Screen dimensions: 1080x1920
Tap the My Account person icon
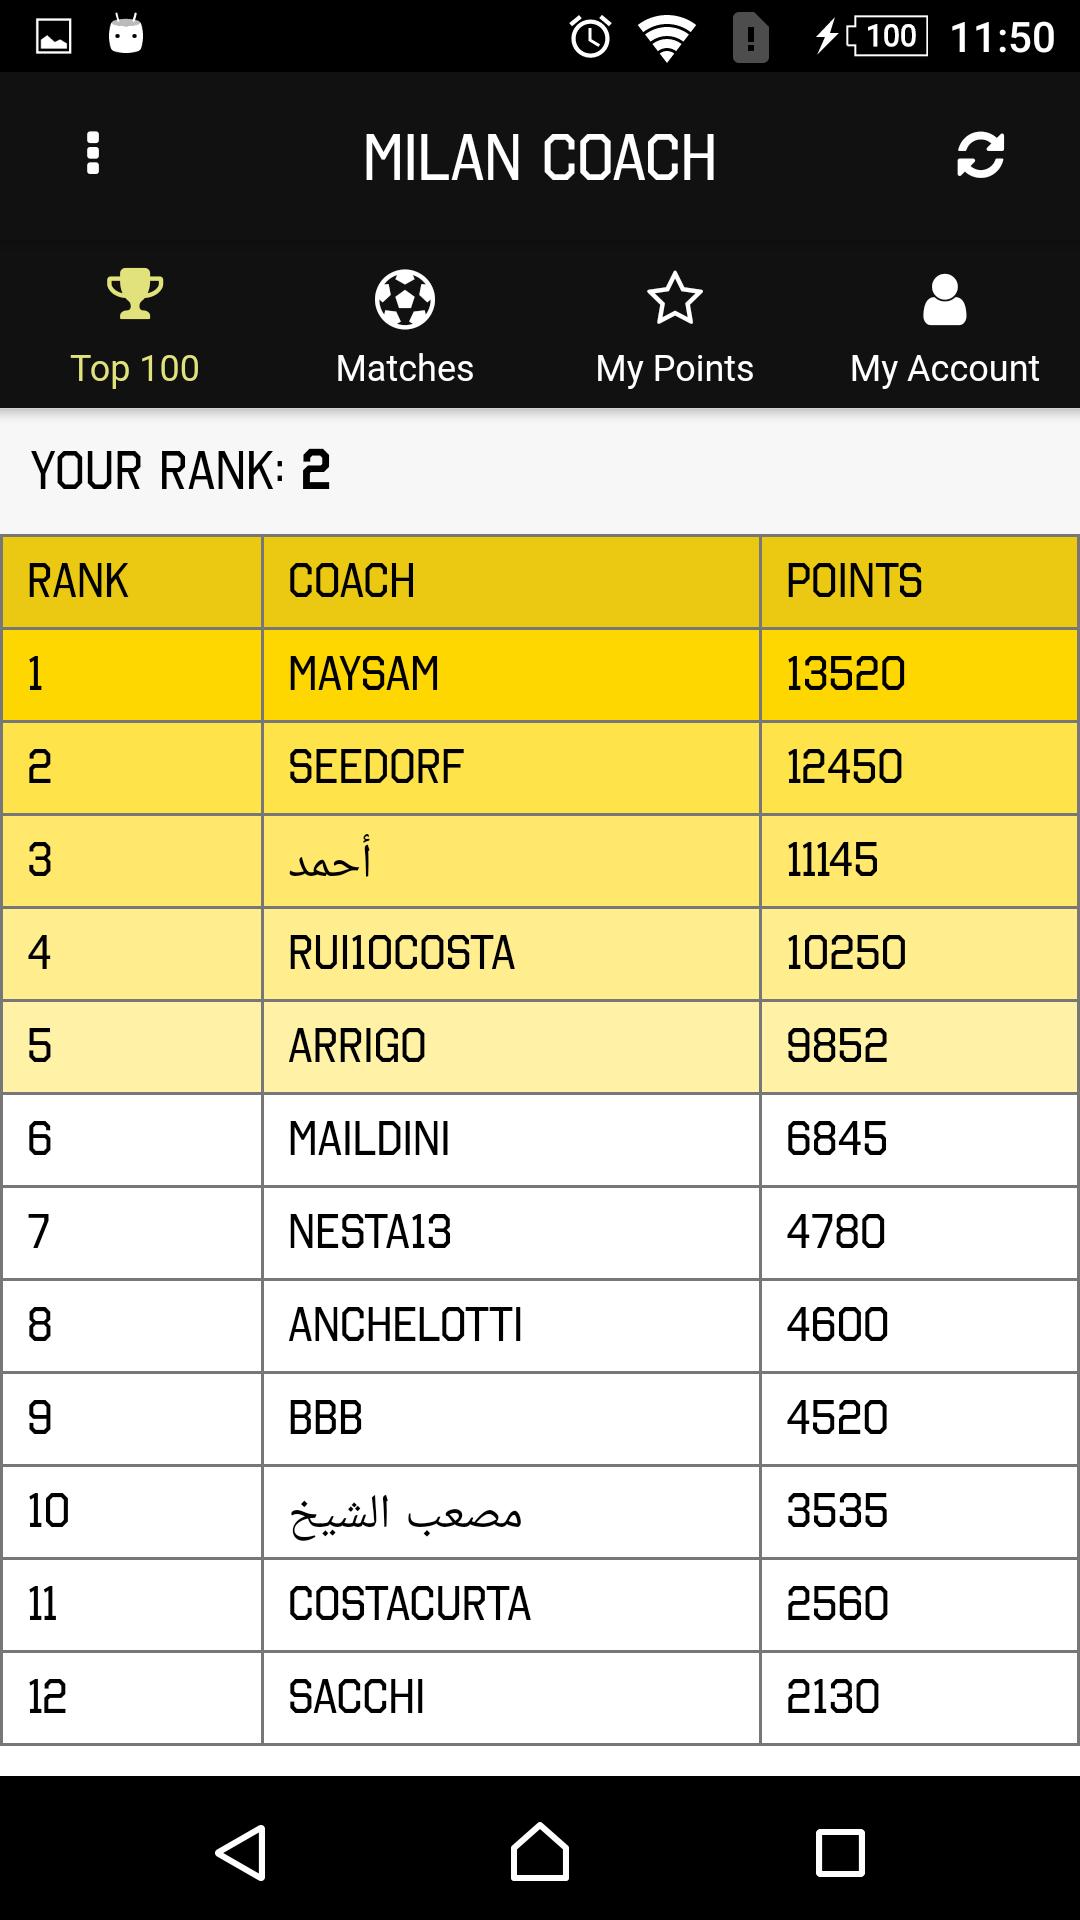coord(945,299)
